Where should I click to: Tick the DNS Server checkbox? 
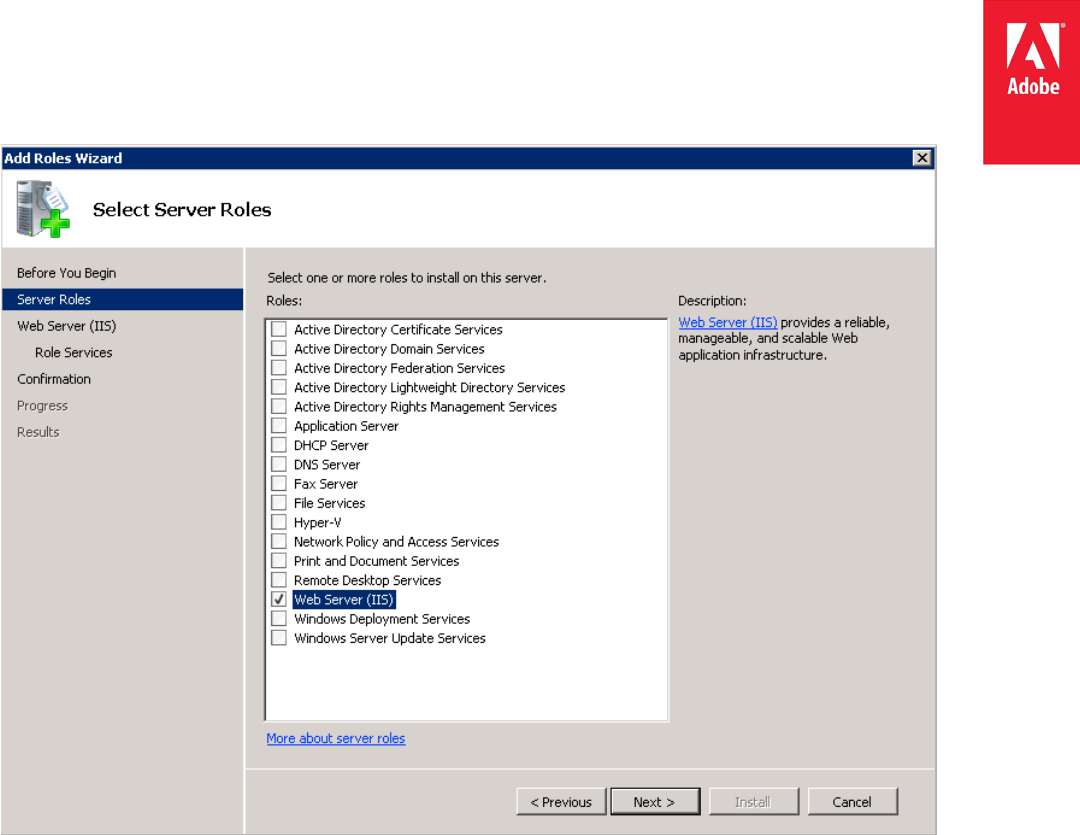tap(279, 464)
